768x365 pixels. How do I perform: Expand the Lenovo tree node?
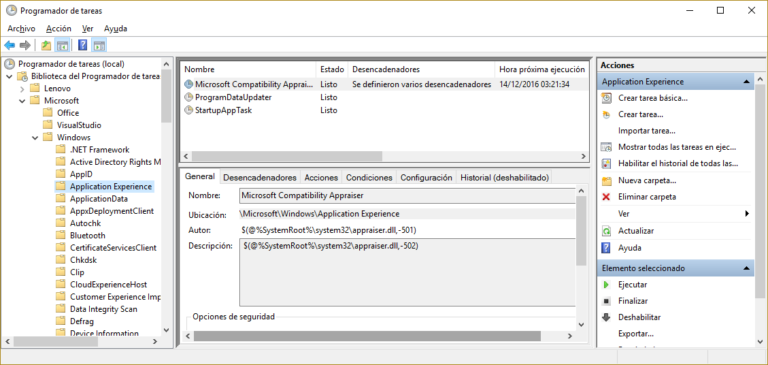pyautogui.click(x=22, y=89)
